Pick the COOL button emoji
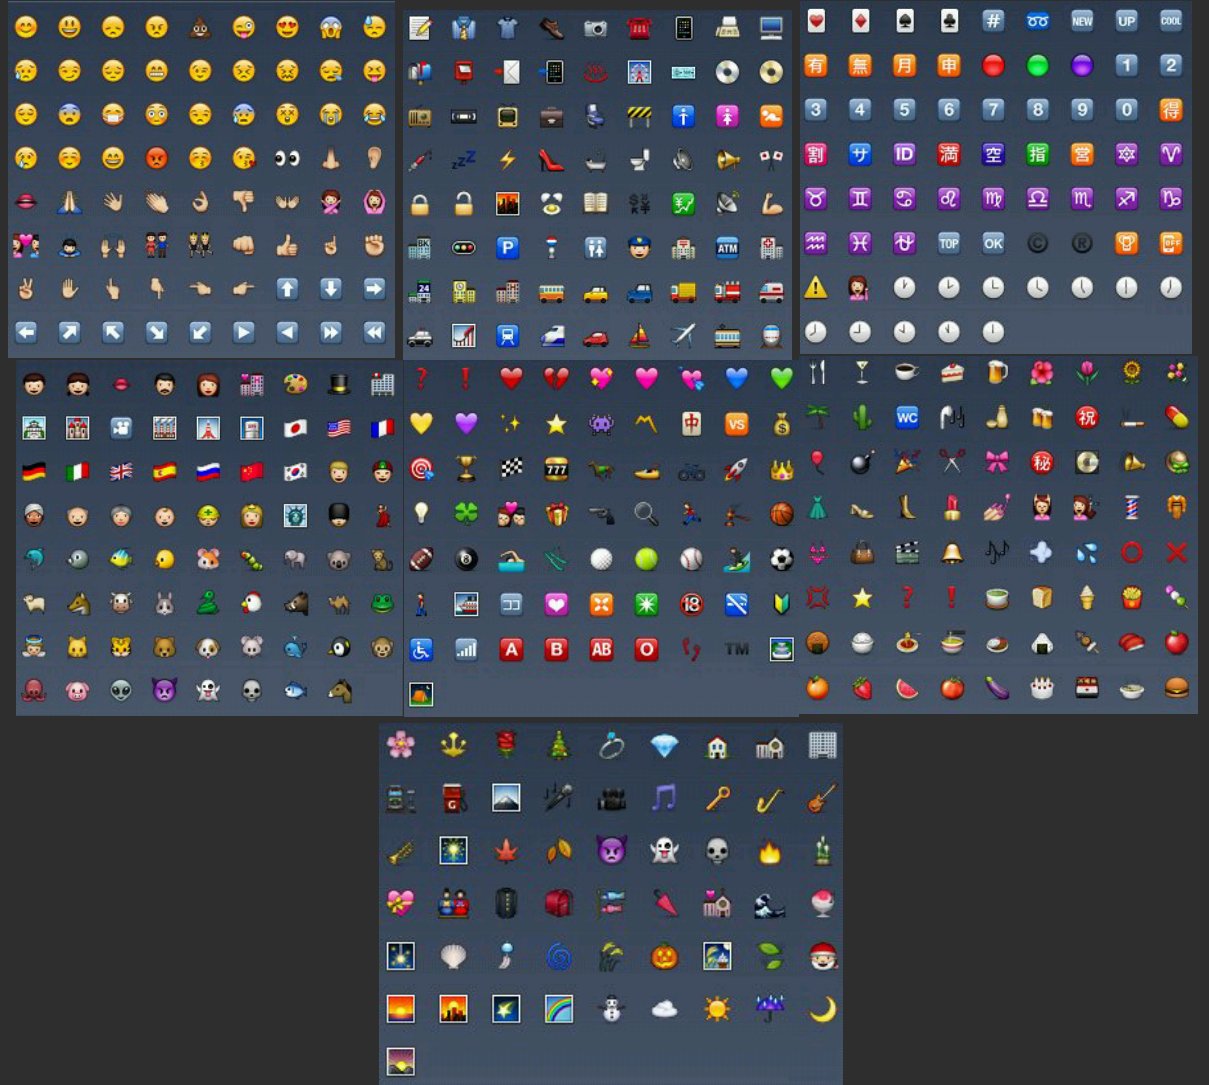Viewport: 1209px width, 1085px height. [1170, 21]
